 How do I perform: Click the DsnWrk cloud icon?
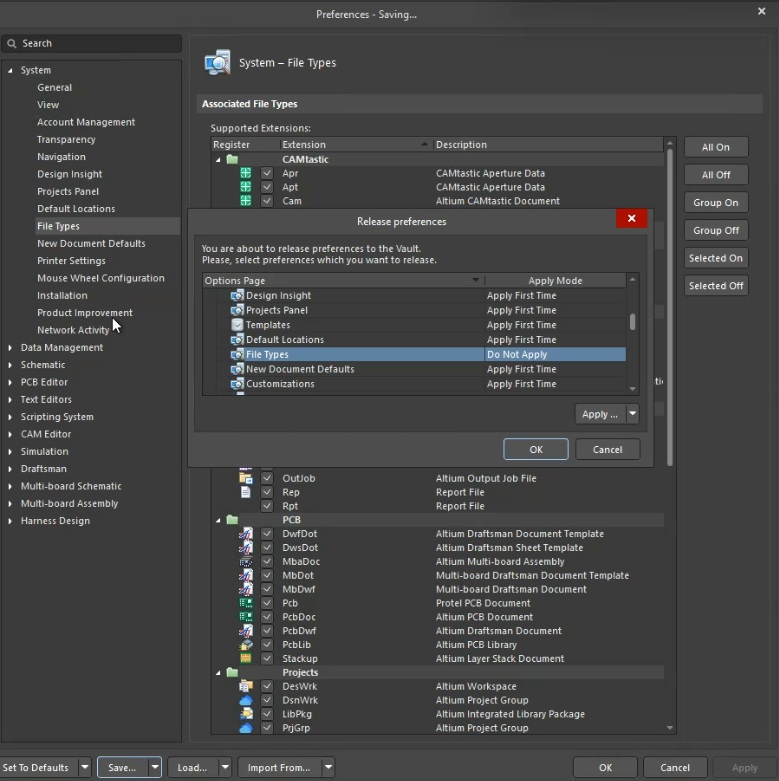click(246, 700)
